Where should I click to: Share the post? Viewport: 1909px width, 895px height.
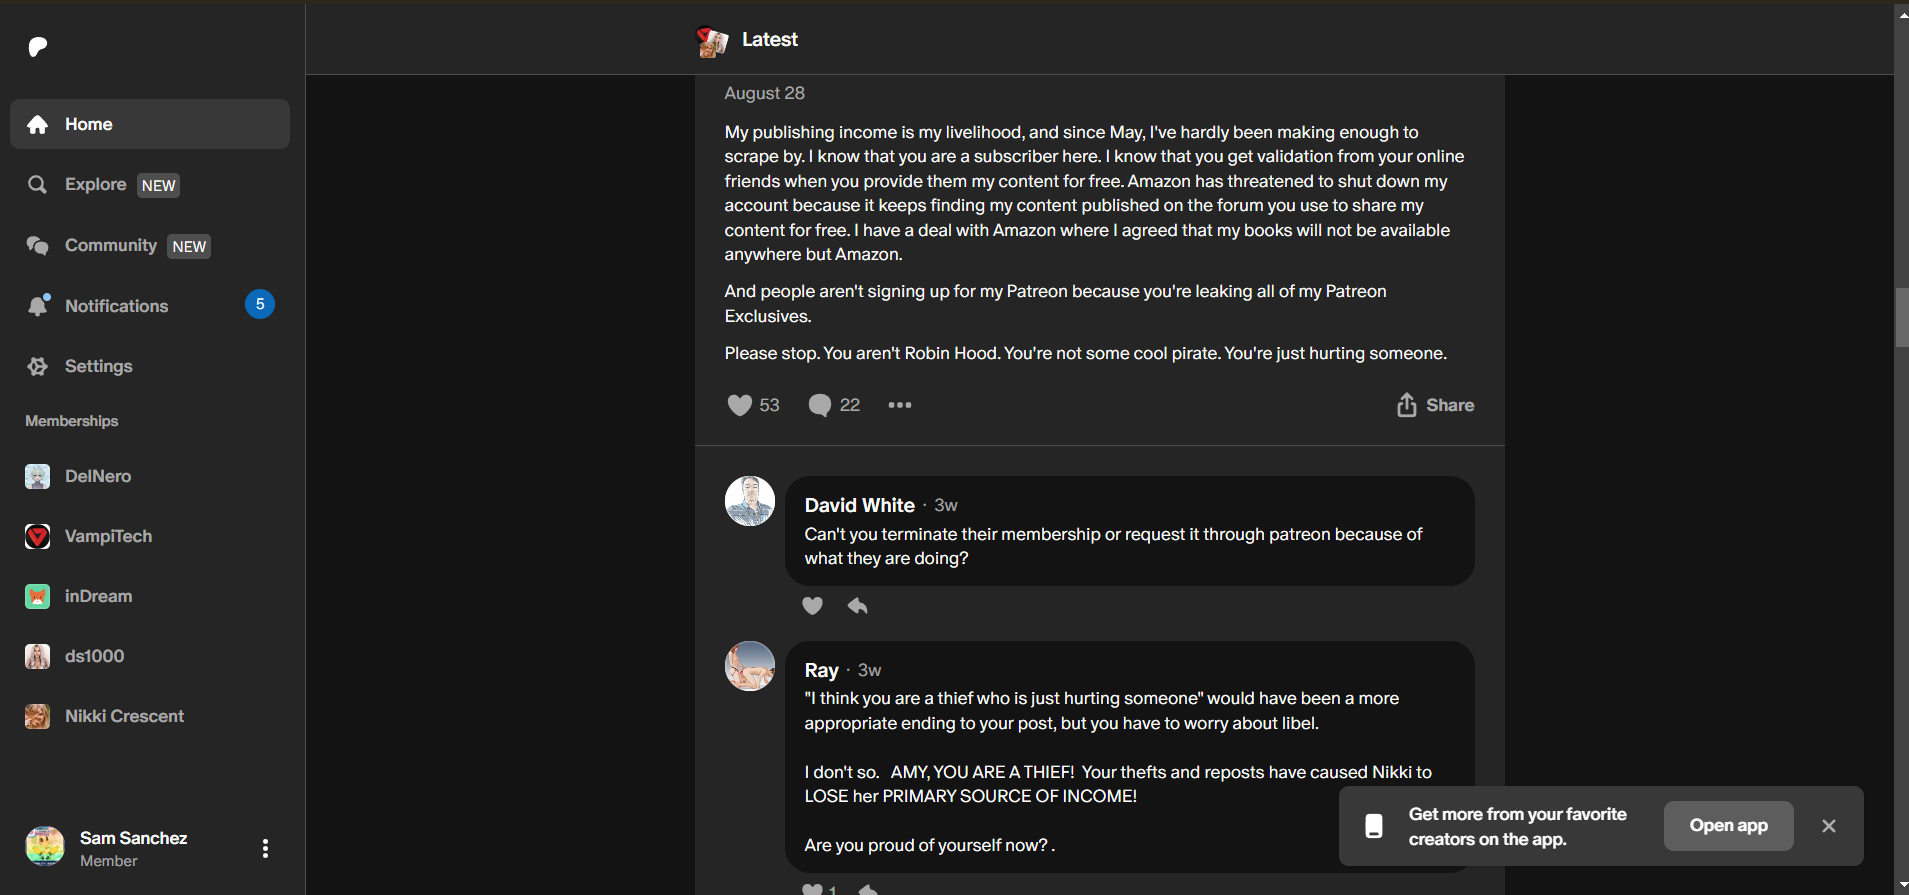pos(1435,405)
